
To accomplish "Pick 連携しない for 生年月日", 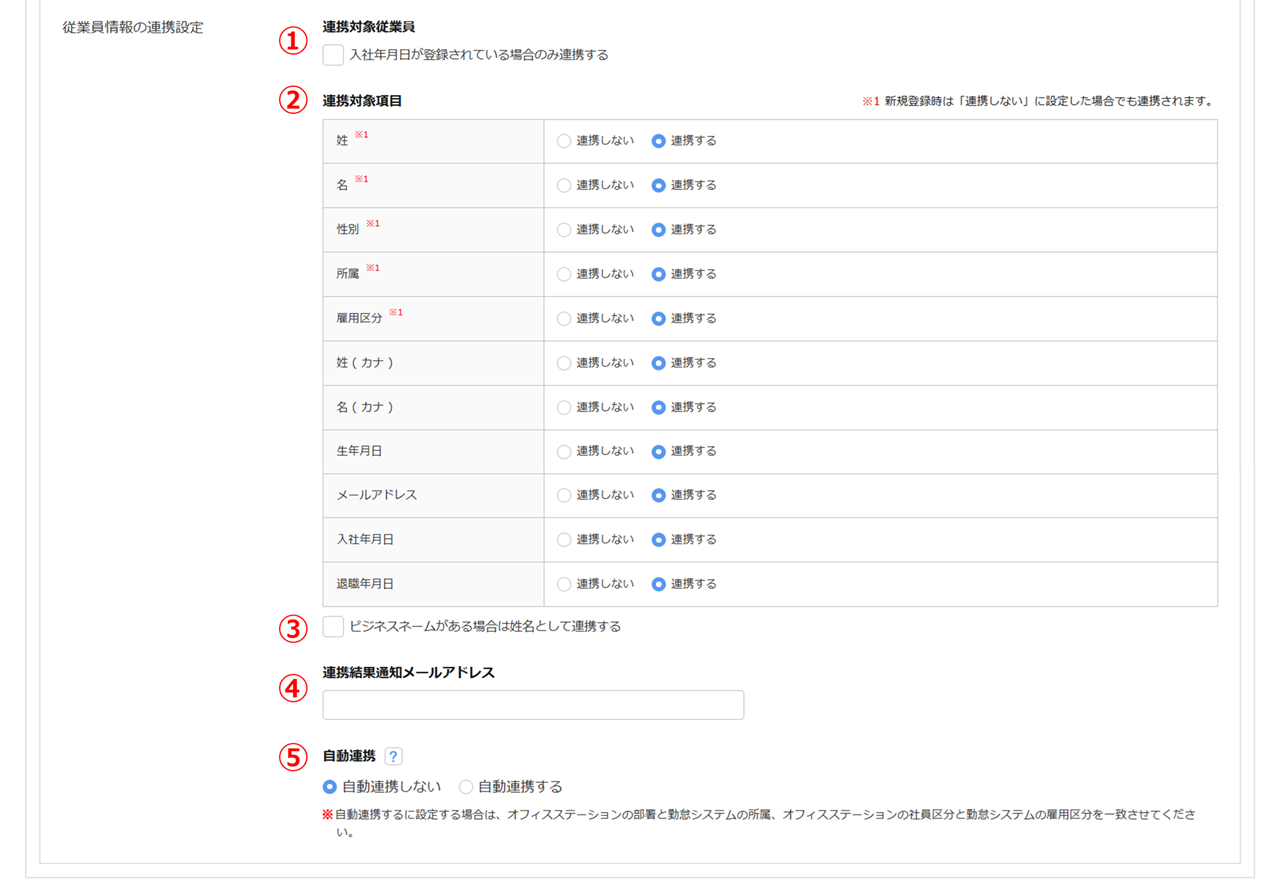I will (564, 451).
